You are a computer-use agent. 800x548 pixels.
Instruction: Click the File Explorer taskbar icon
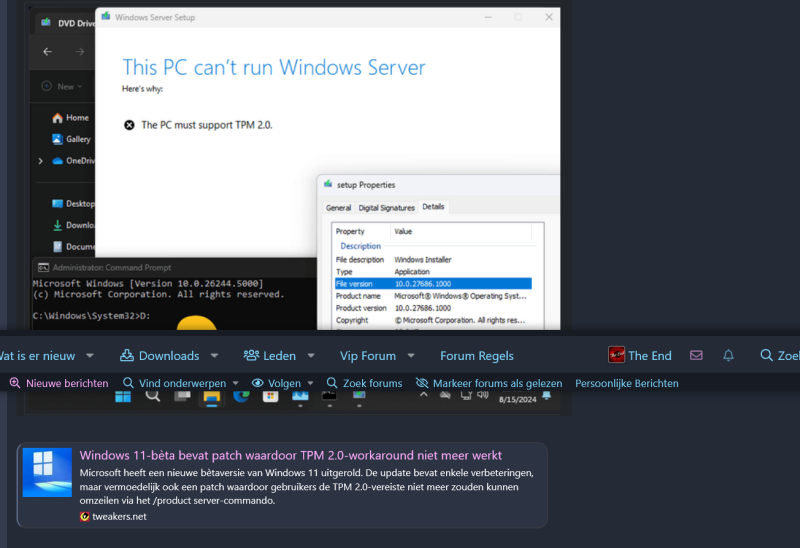point(212,397)
